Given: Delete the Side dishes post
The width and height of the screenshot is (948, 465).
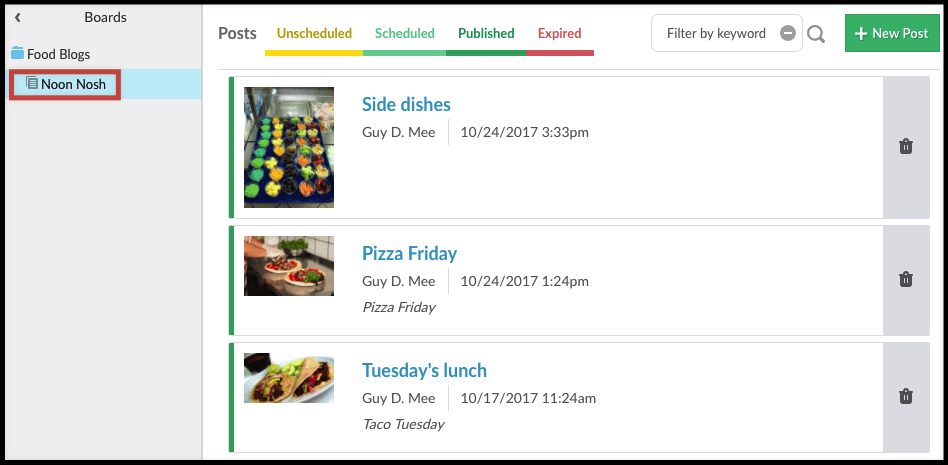Looking at the screenshot, I should pos(906,146).
